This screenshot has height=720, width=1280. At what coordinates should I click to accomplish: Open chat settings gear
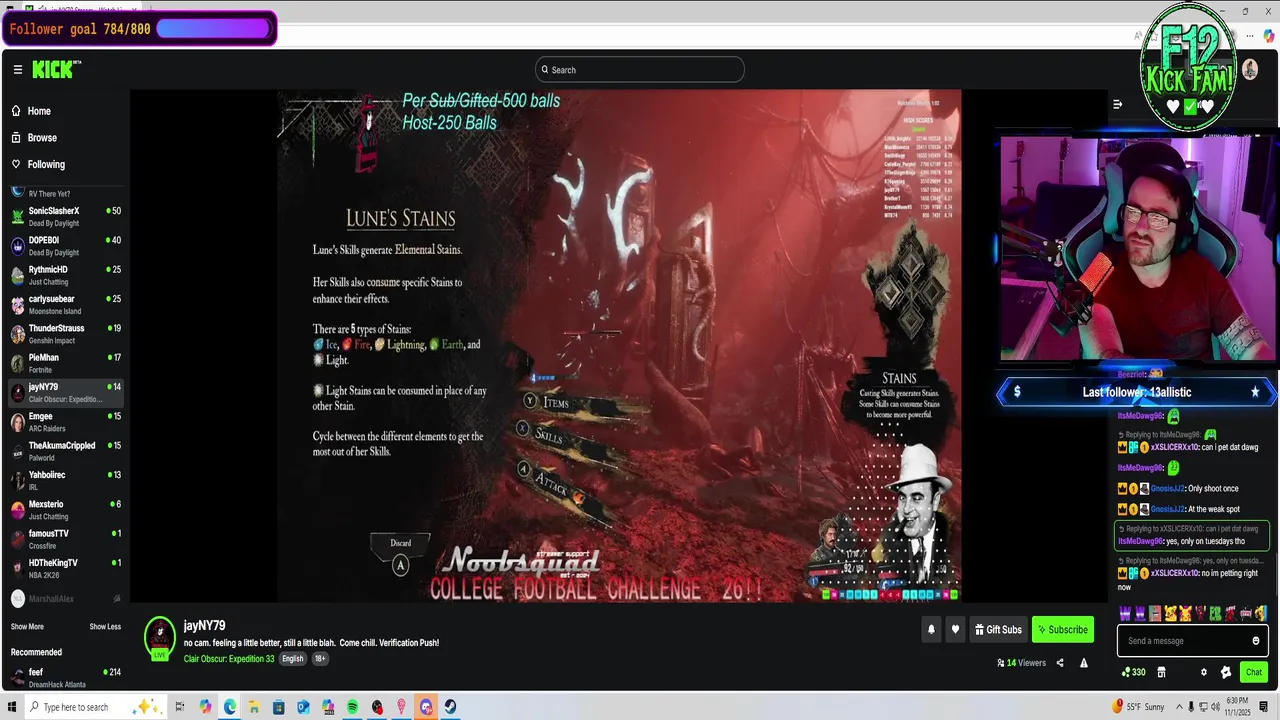(1204, 672)
